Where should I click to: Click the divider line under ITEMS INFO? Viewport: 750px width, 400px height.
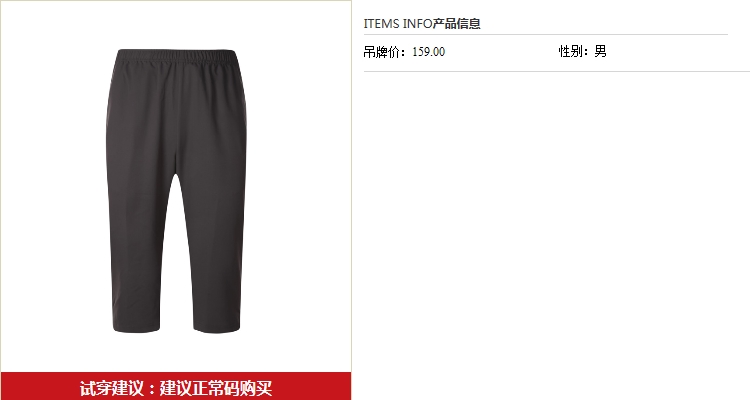[x=546, y=34]
